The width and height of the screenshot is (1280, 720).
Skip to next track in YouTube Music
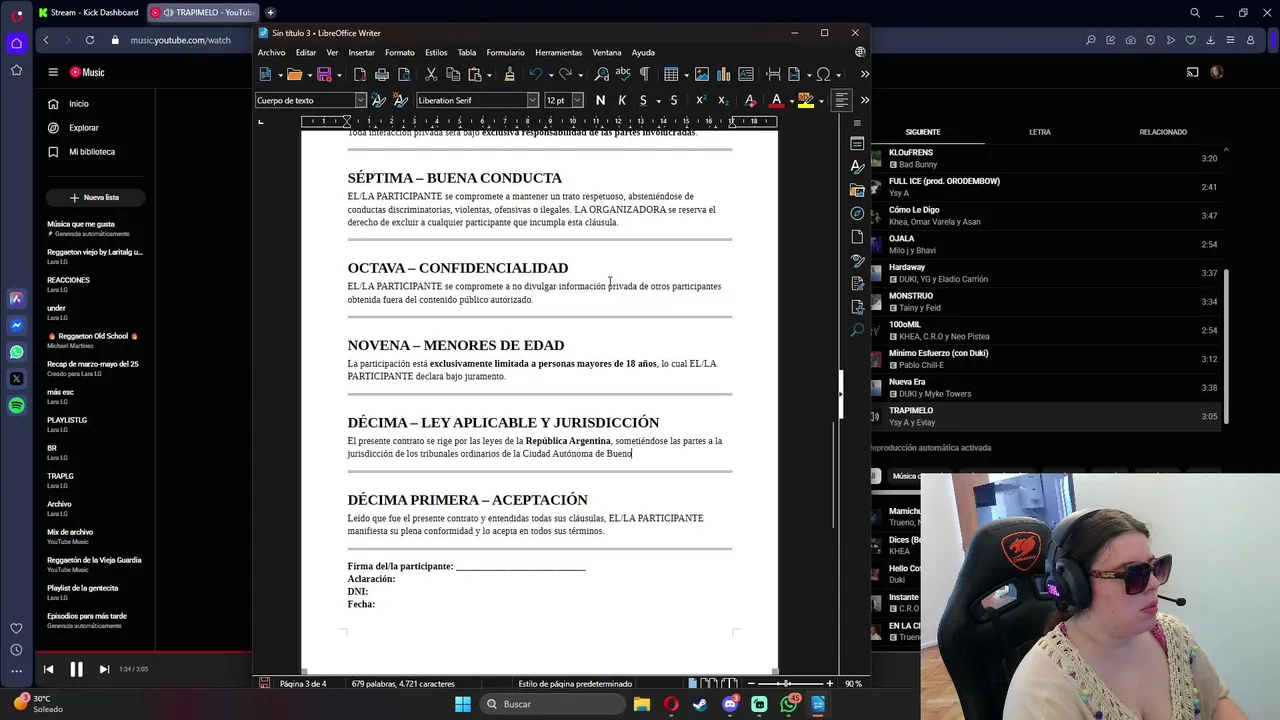(x=104, y=669)
